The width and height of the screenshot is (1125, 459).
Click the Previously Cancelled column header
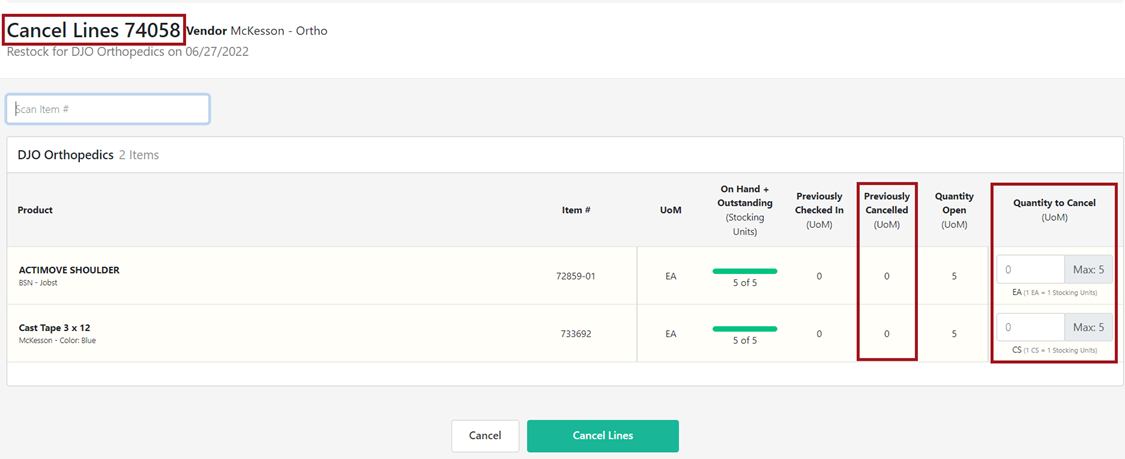click(886, 203)
